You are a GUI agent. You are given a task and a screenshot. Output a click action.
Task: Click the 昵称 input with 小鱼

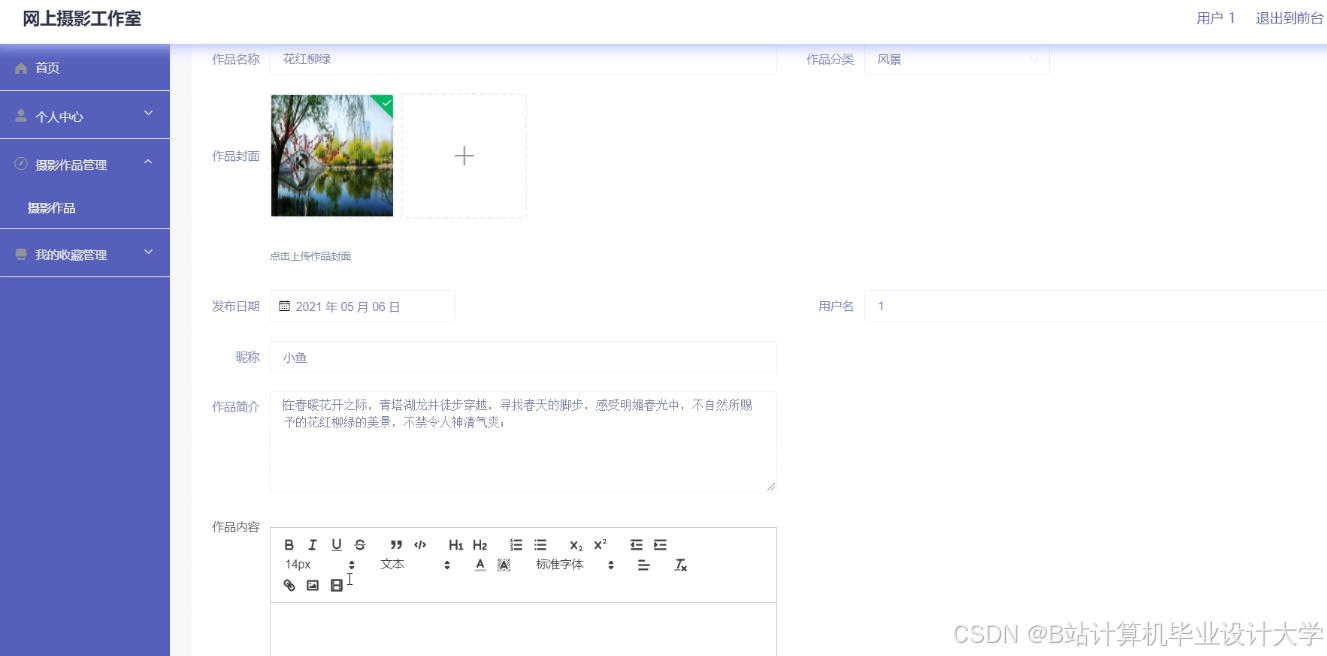pyautogui.click(x=523, y=357)
